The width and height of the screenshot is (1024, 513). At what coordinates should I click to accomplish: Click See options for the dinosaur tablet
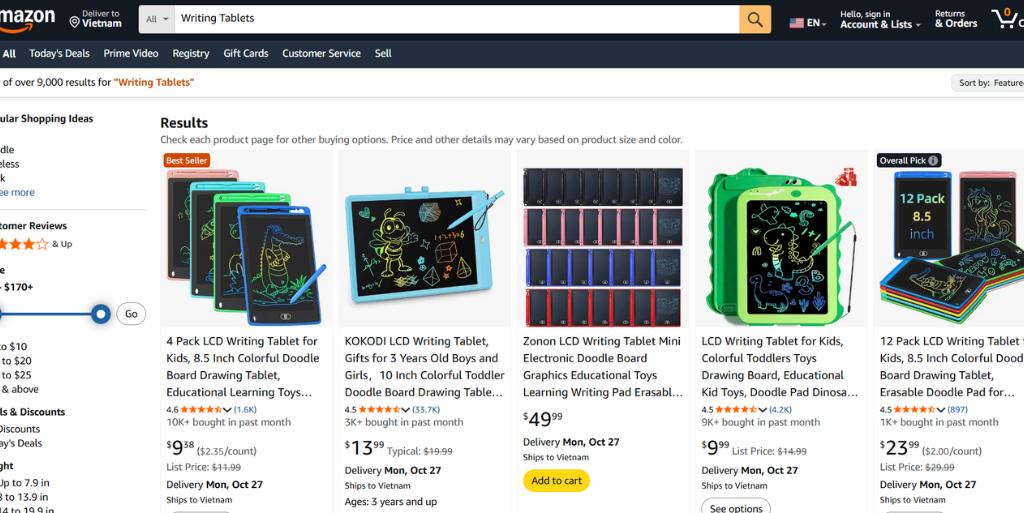pos(736,508)
